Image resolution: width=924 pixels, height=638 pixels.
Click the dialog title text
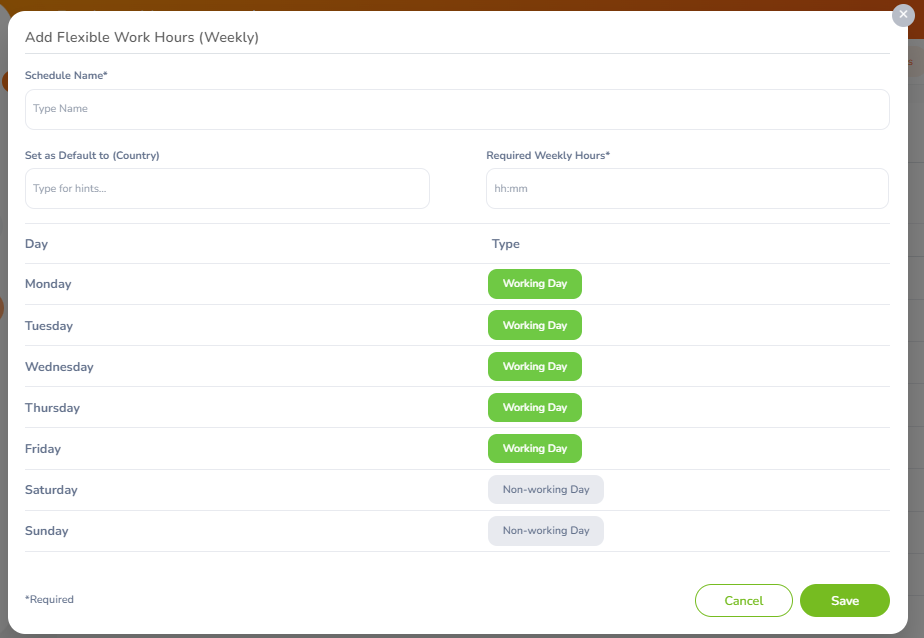tap(142, 38)
